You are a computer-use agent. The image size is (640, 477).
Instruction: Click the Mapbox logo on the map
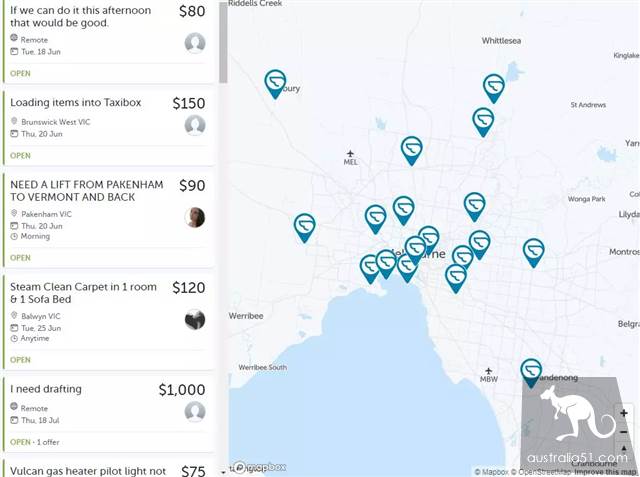[260, 467]
